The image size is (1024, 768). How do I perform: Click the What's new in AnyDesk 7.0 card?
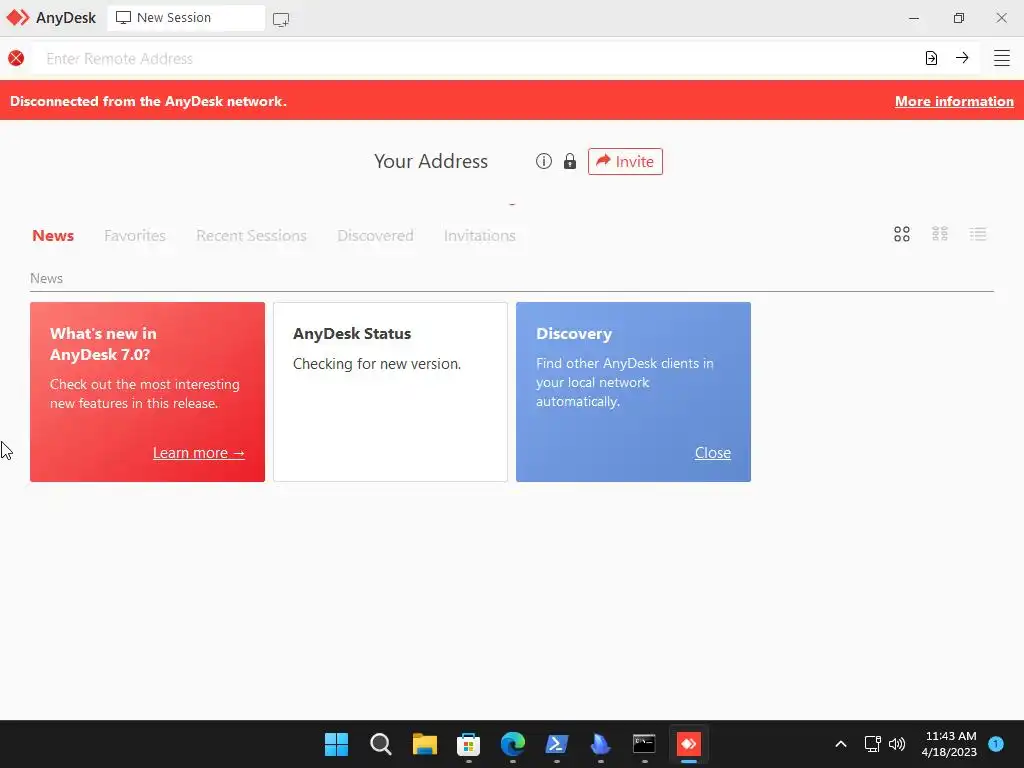(x=148, y=392)
